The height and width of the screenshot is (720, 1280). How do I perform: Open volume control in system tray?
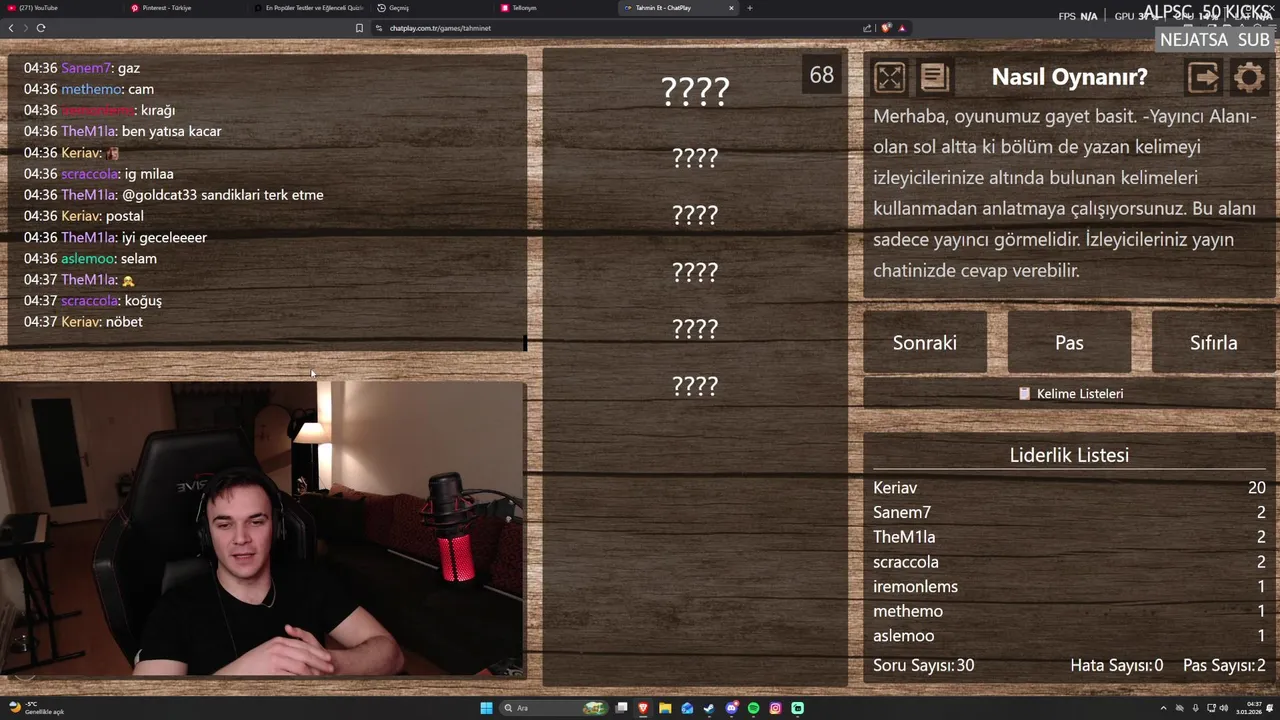[1226, 708]
